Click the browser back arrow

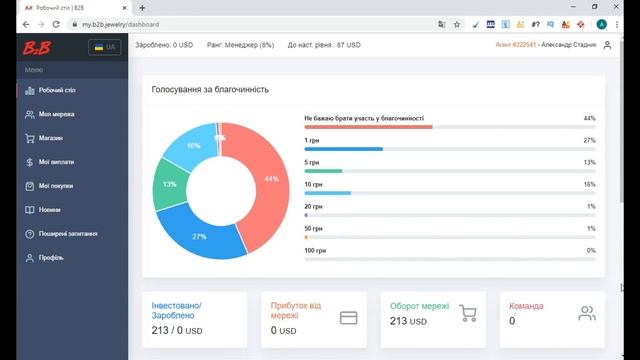(26, 24)
